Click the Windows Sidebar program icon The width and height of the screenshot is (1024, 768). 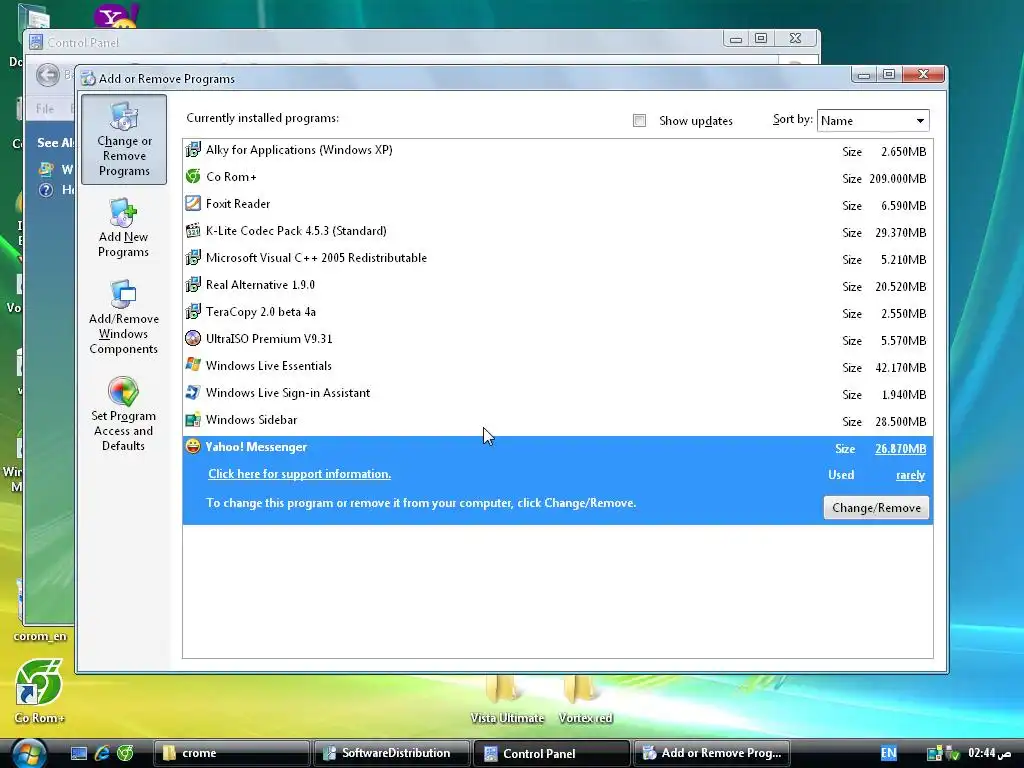(x=193, y=419)
